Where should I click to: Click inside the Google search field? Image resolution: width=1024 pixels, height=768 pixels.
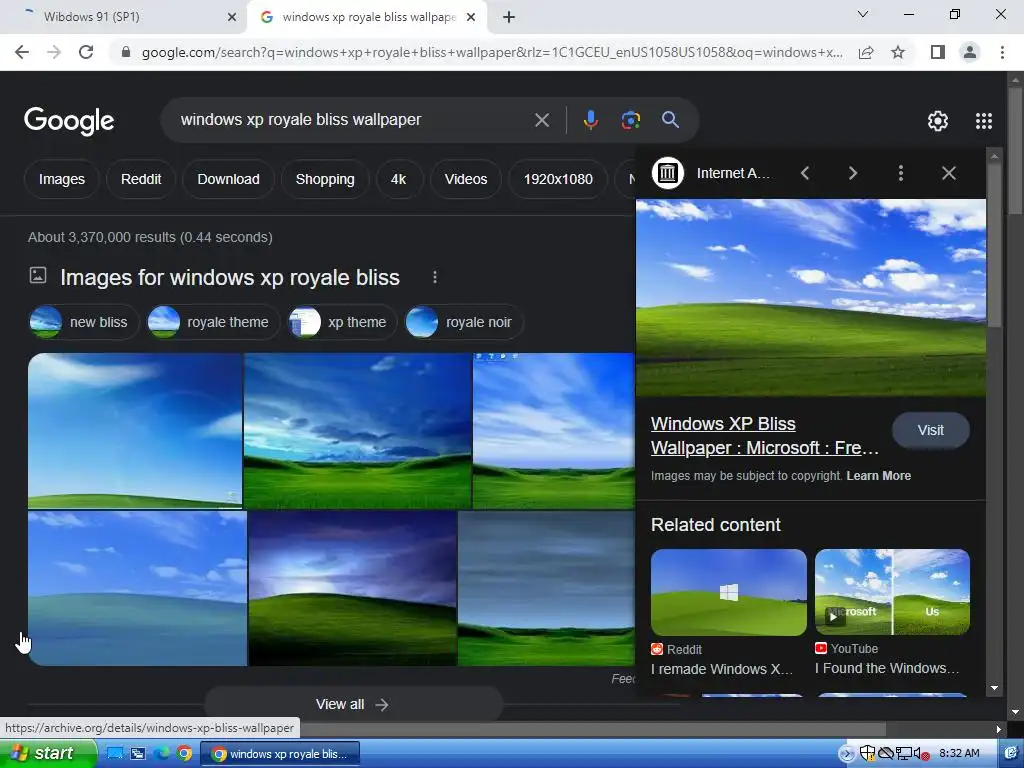pyautogui.click(x=353, y=120)
